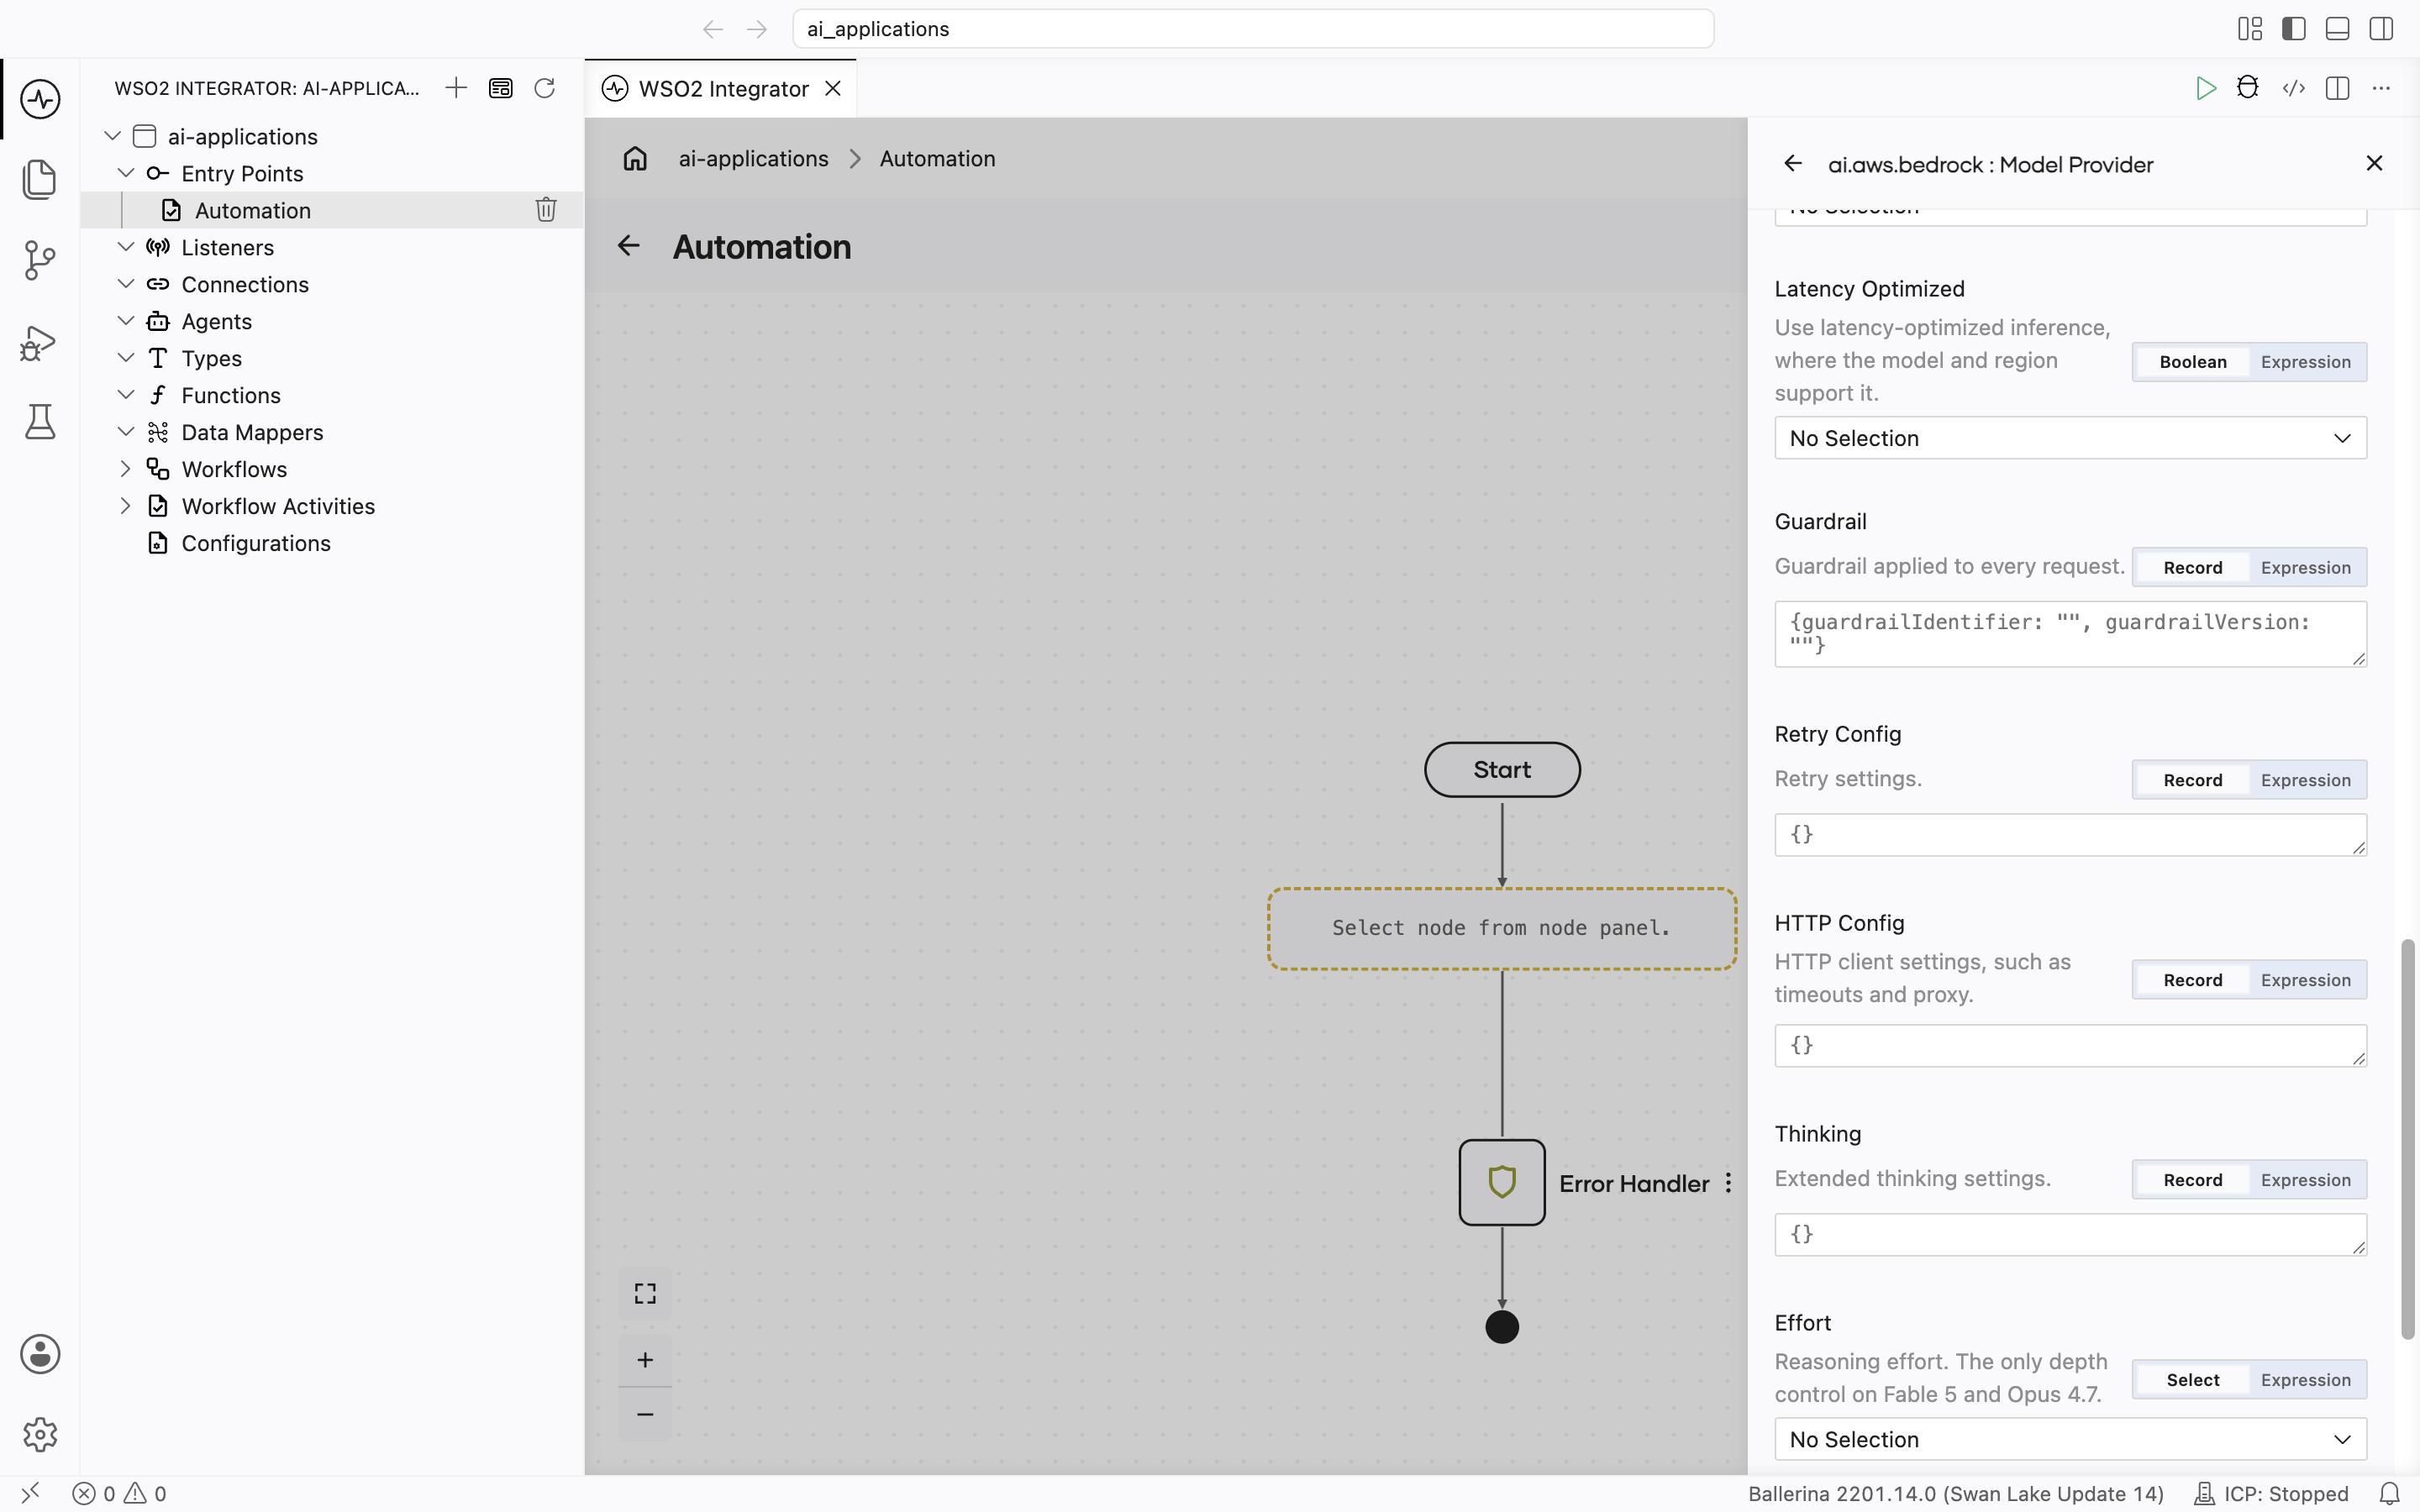Click the ai-applications breadcrumb link
The width and height of the screenshot is (2420, 1512).
[x=753, y=159]
